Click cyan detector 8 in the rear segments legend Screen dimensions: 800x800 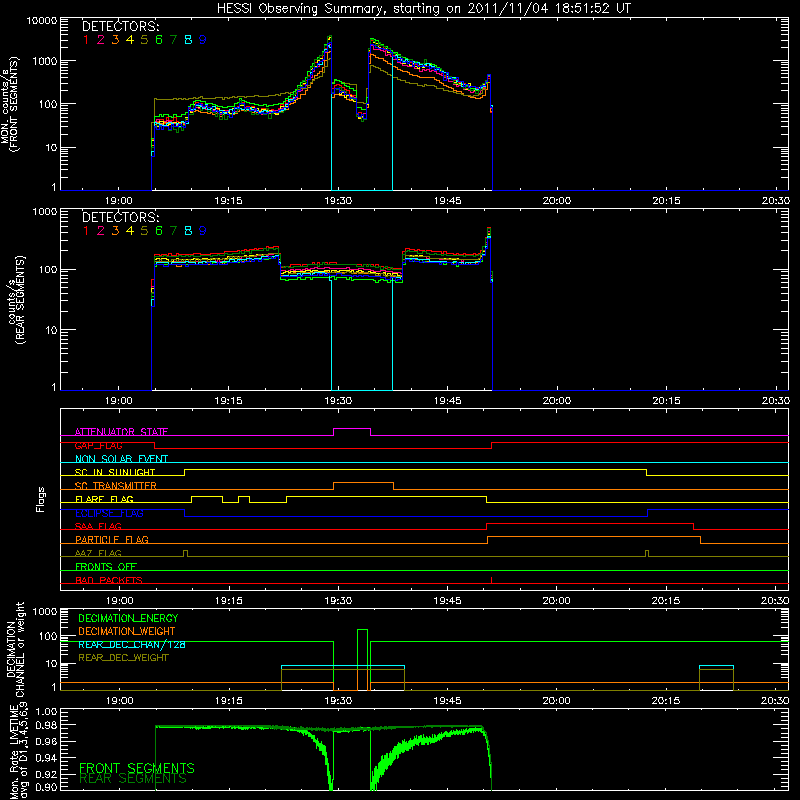tap(188, 231)
